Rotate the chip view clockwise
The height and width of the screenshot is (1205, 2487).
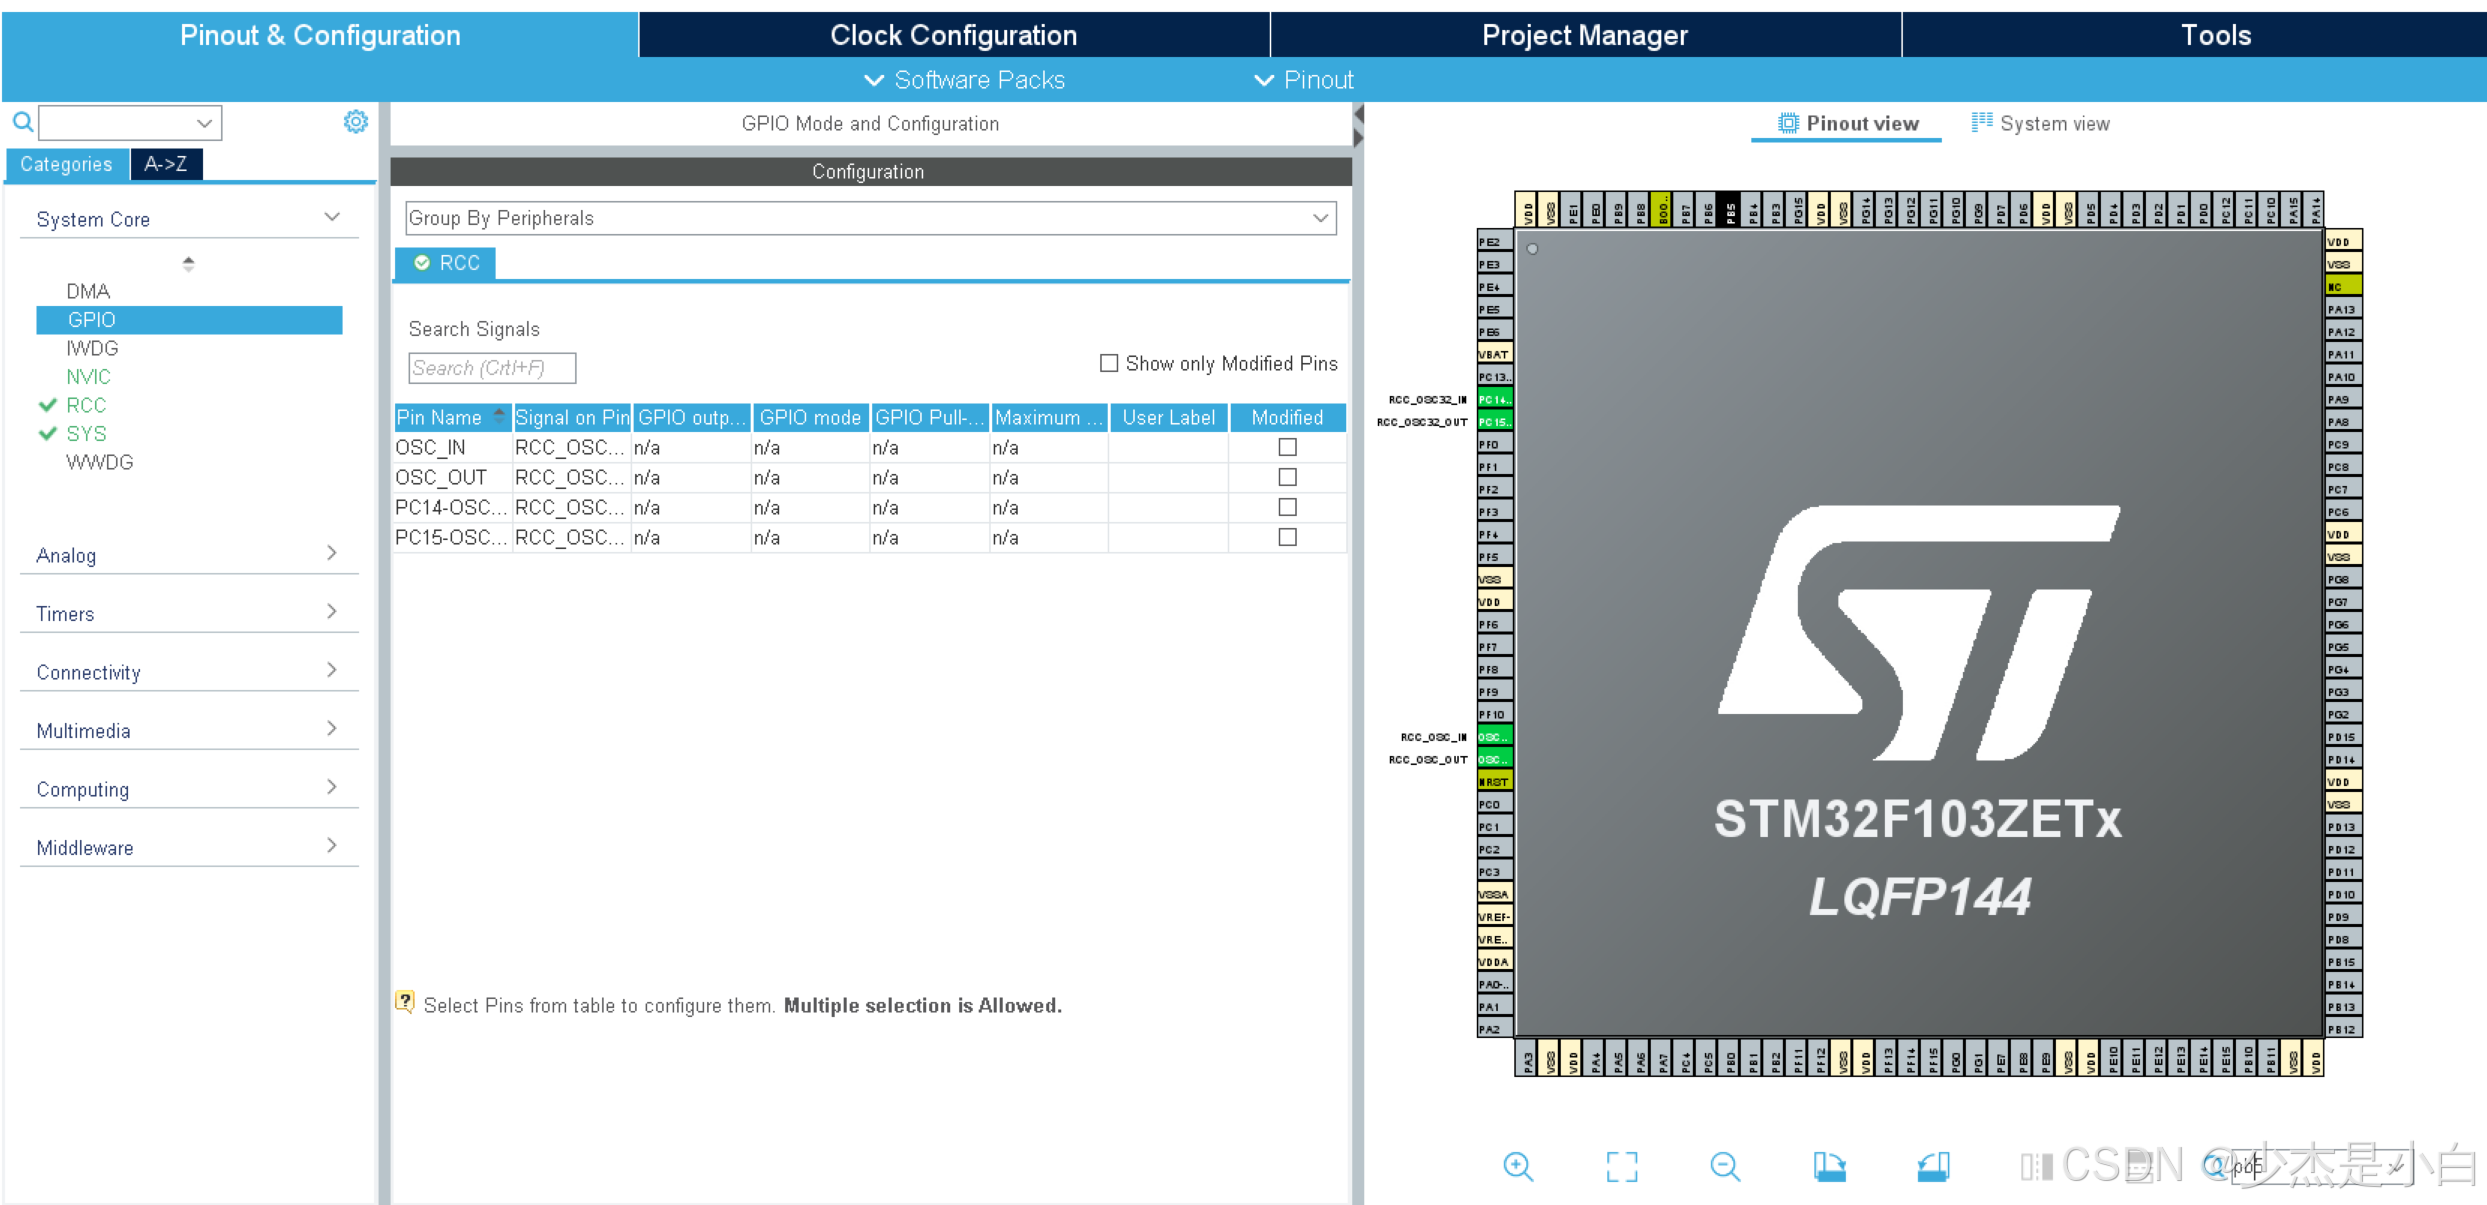click(1829, 1166)
